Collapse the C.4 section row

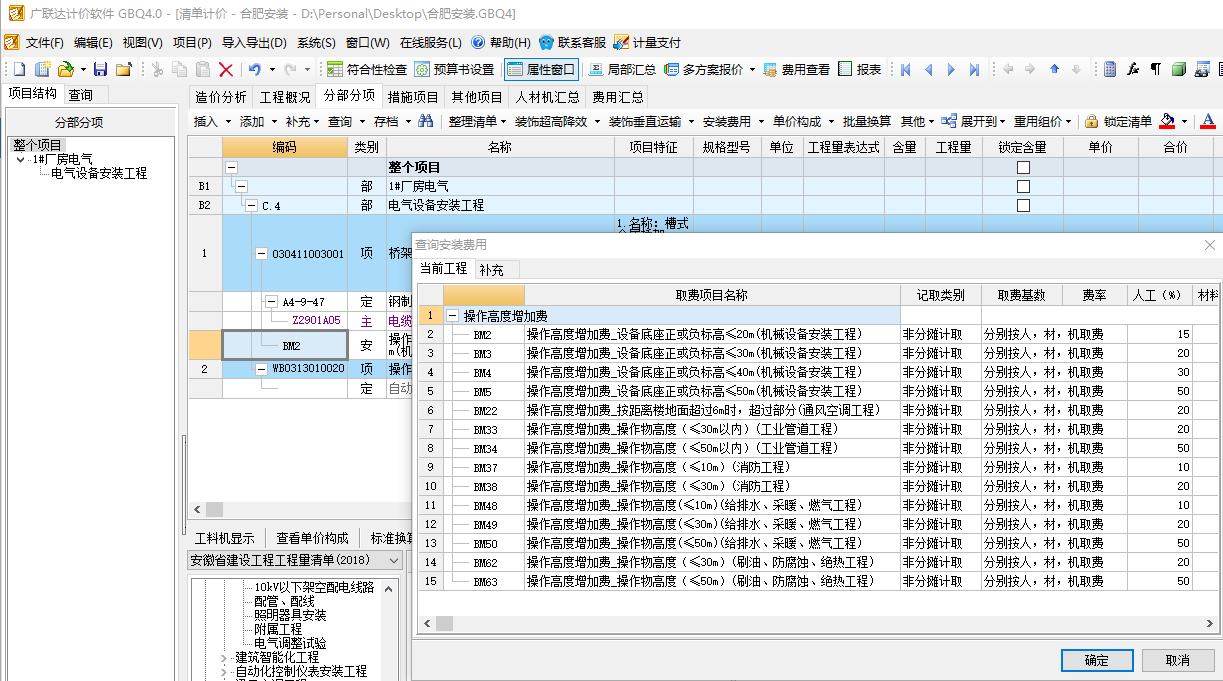252,205
